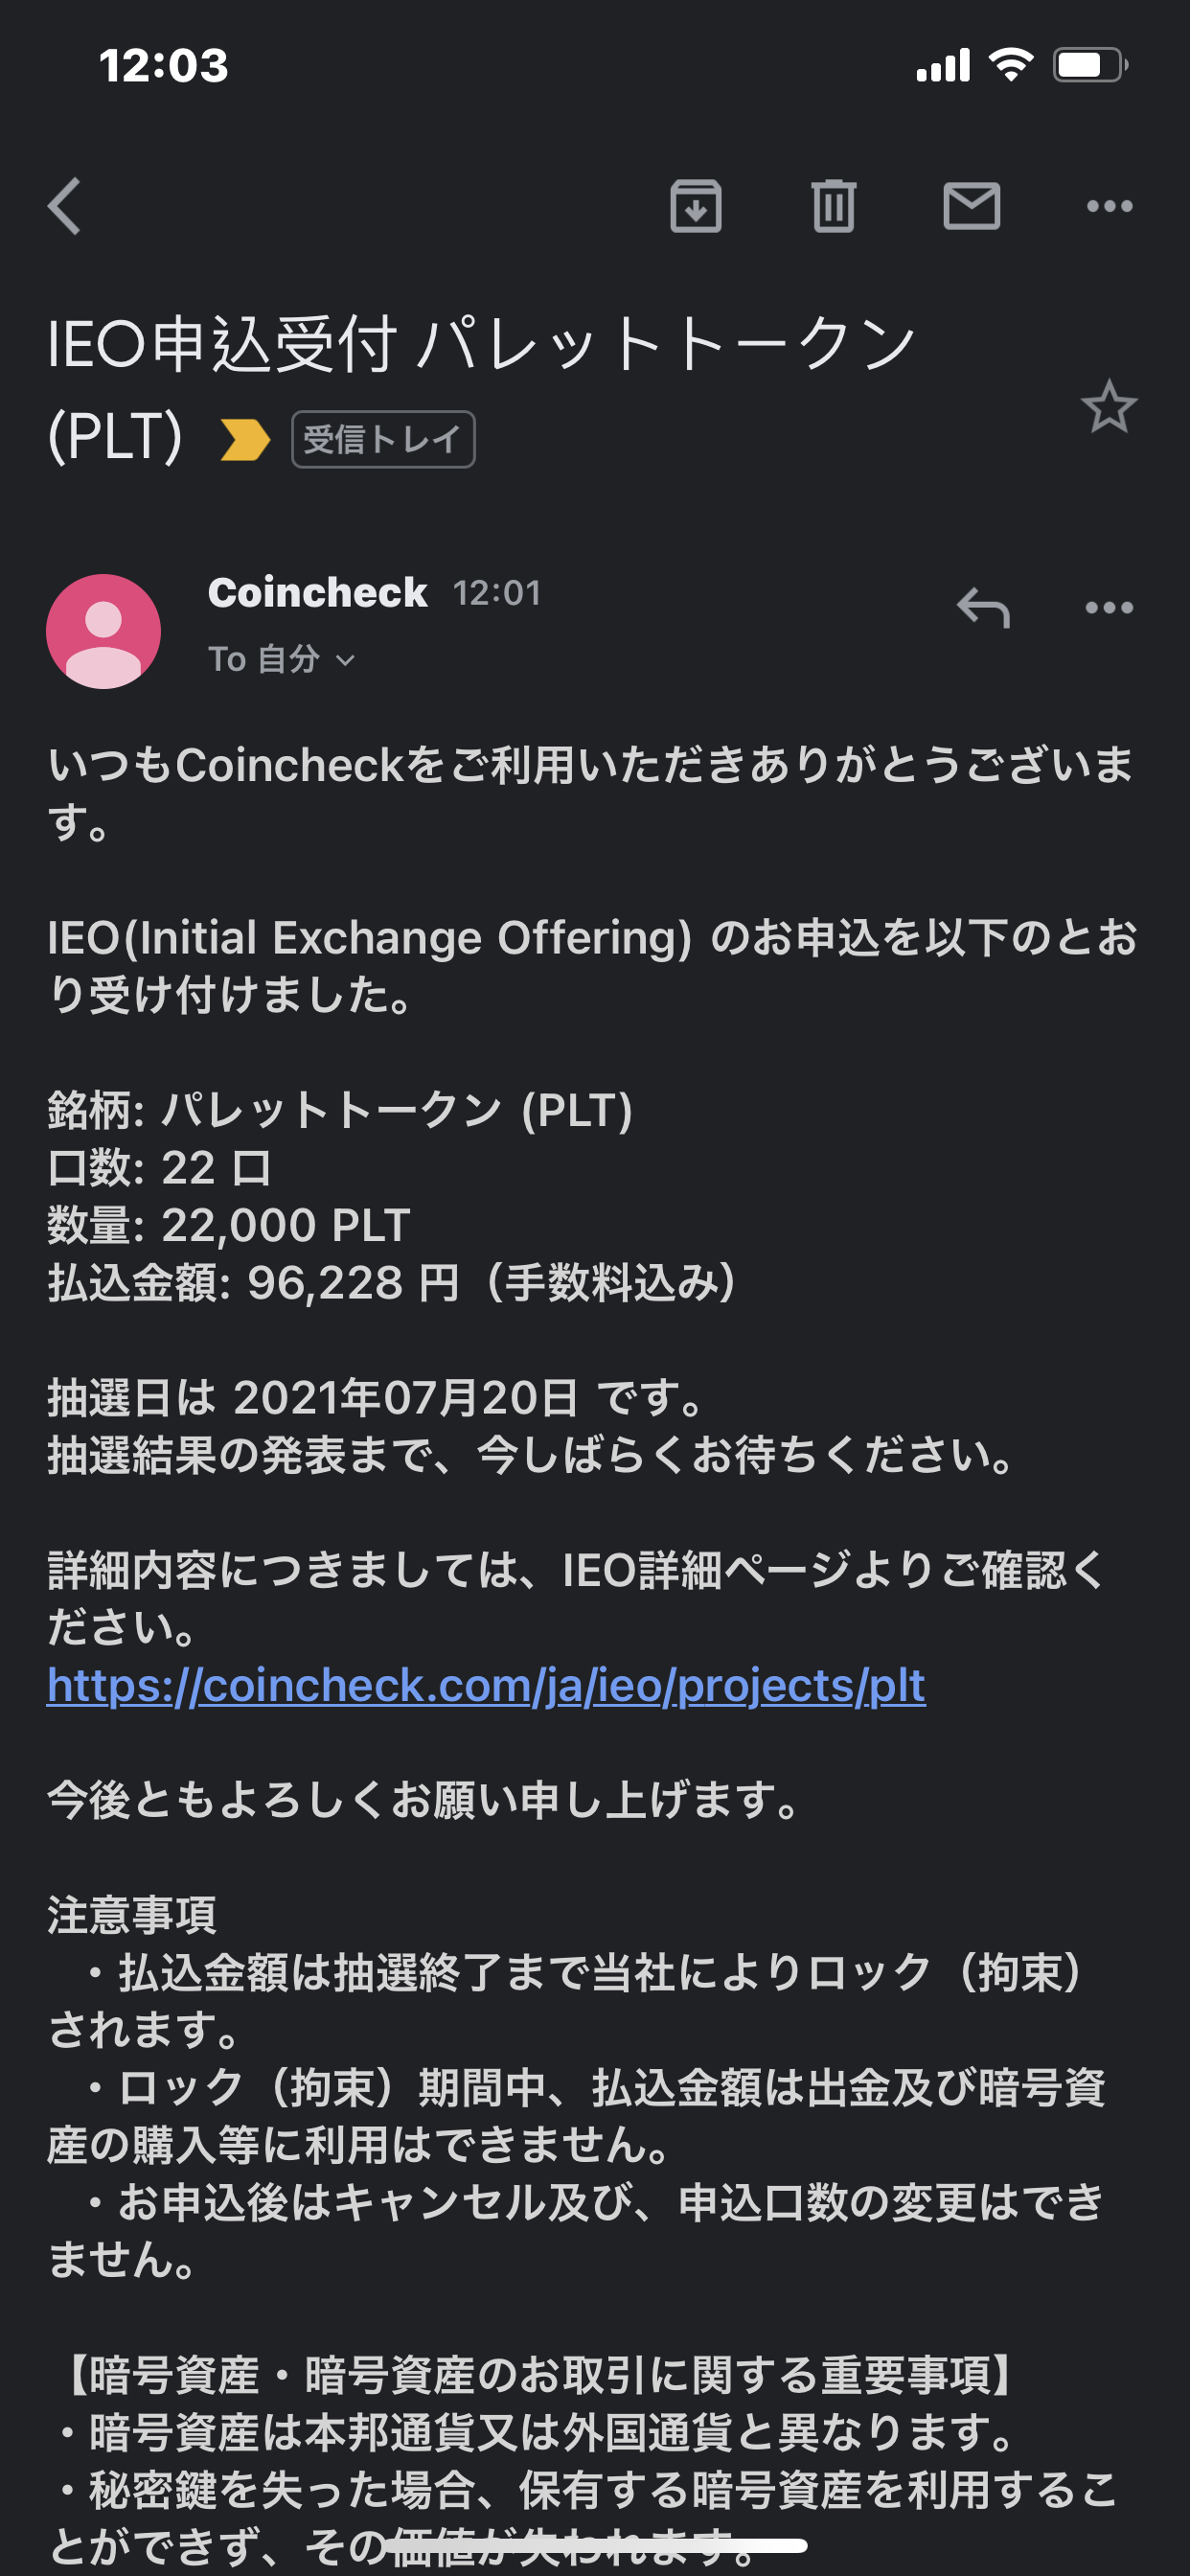Tap the Wi-Fi status icon

coord(1010,66)
